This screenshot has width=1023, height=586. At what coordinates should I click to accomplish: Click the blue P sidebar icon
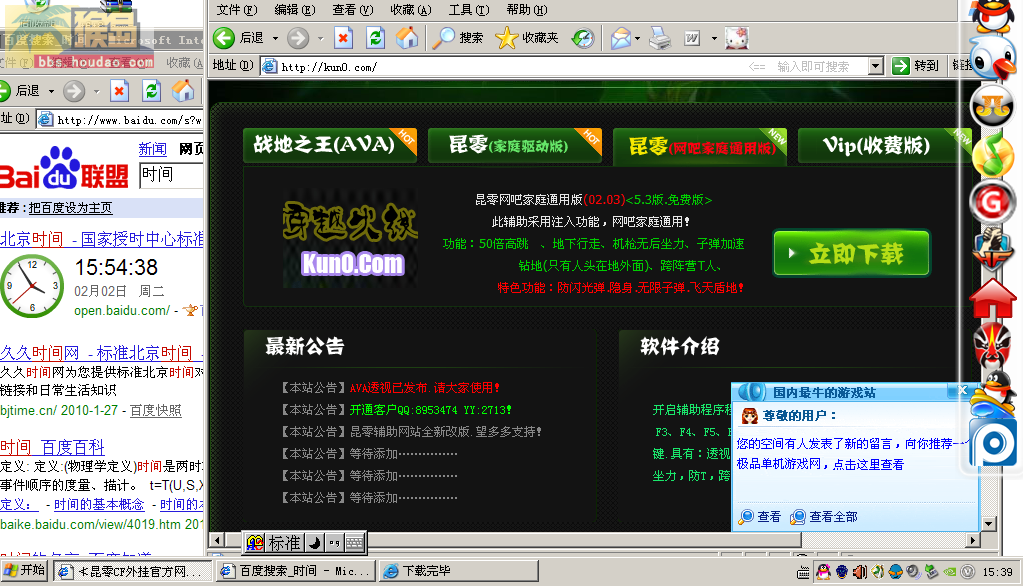click(994, 444)
